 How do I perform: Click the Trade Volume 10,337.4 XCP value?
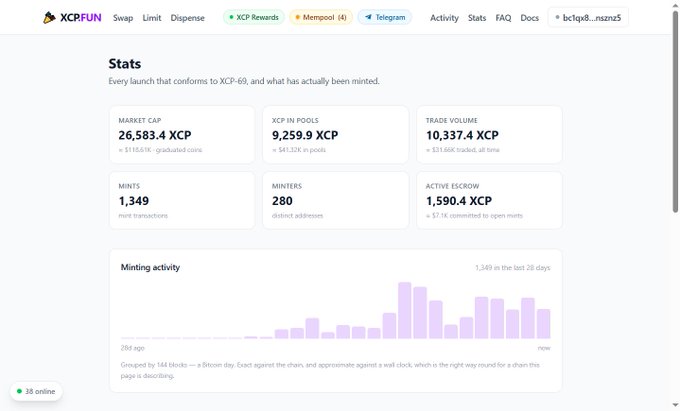462,135
